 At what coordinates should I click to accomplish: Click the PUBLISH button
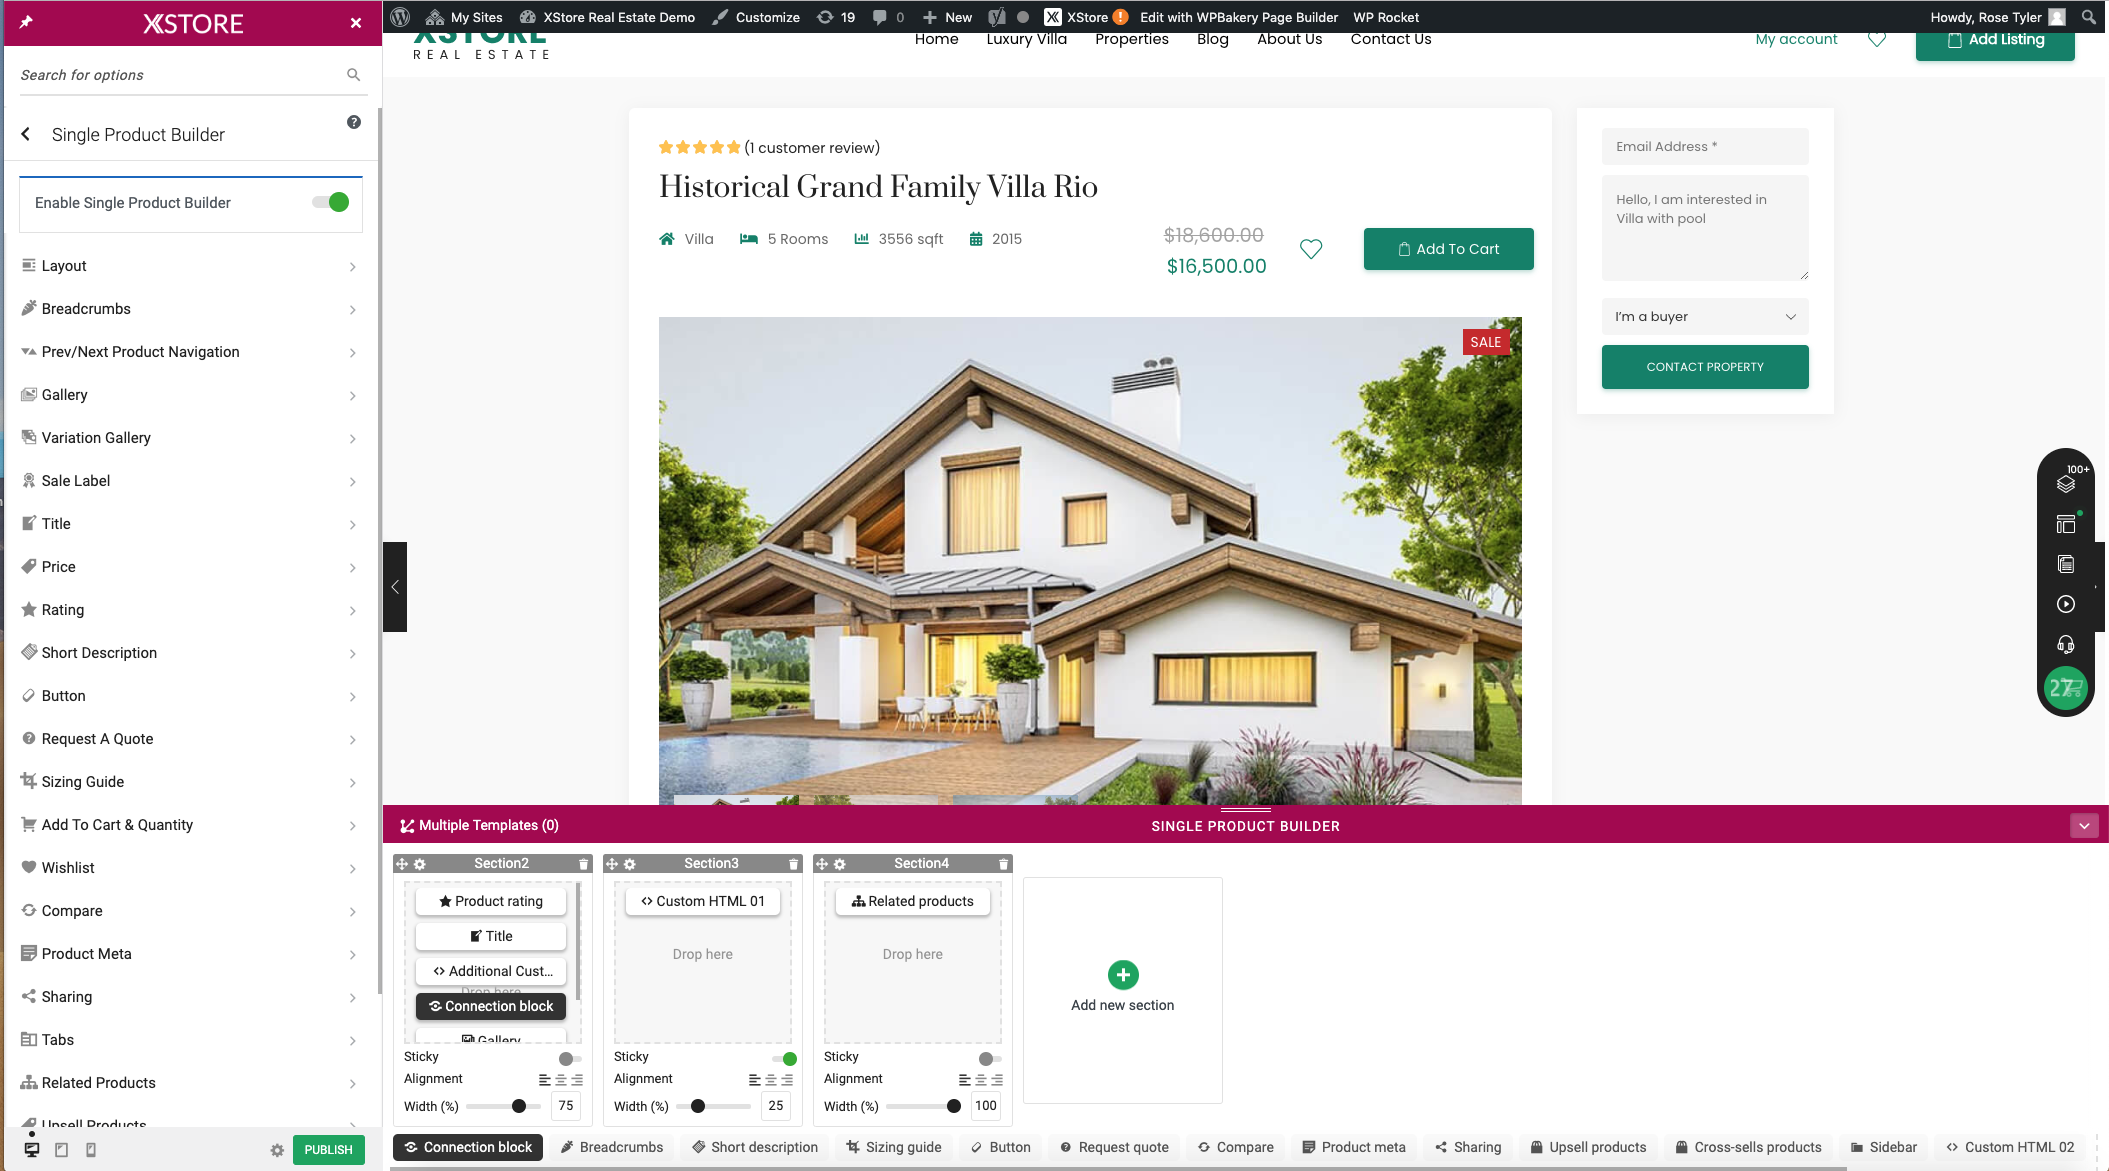328,1150
